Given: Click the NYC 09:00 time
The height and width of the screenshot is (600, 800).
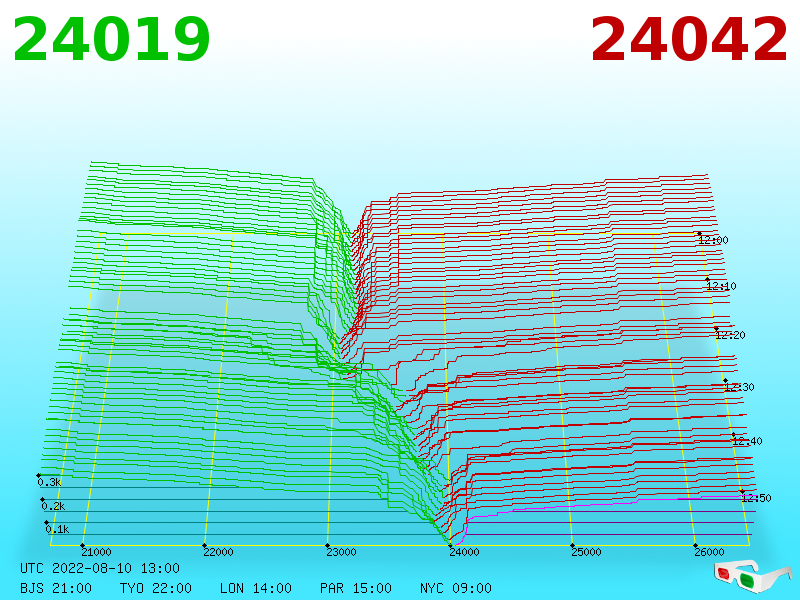Looking at the screenshot, I should pyautogui.click(x=456, y=588).
